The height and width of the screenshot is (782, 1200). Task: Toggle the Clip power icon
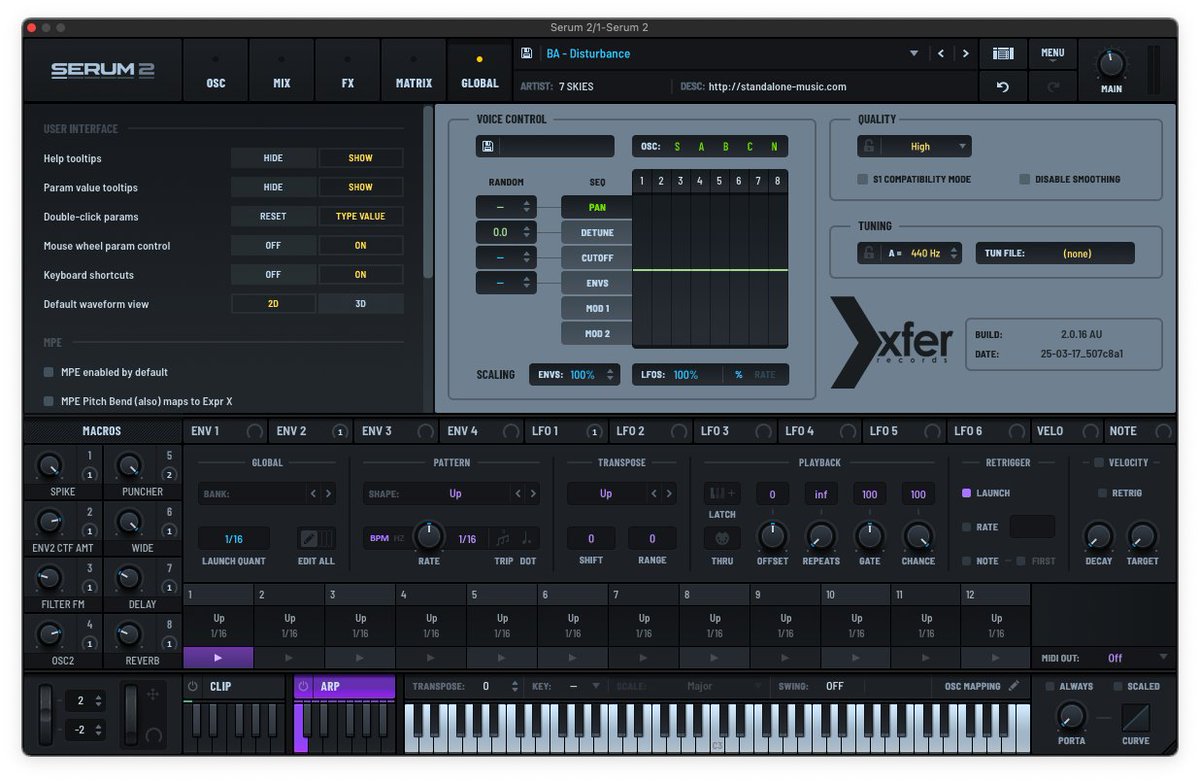click(x=194, y=687)
